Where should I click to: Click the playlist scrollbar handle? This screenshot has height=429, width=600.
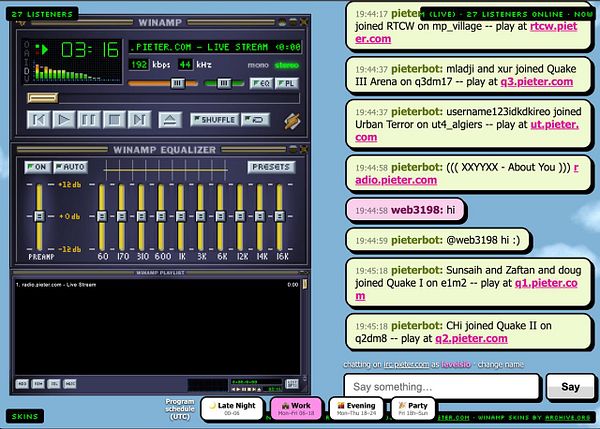[x=305, y=284]
